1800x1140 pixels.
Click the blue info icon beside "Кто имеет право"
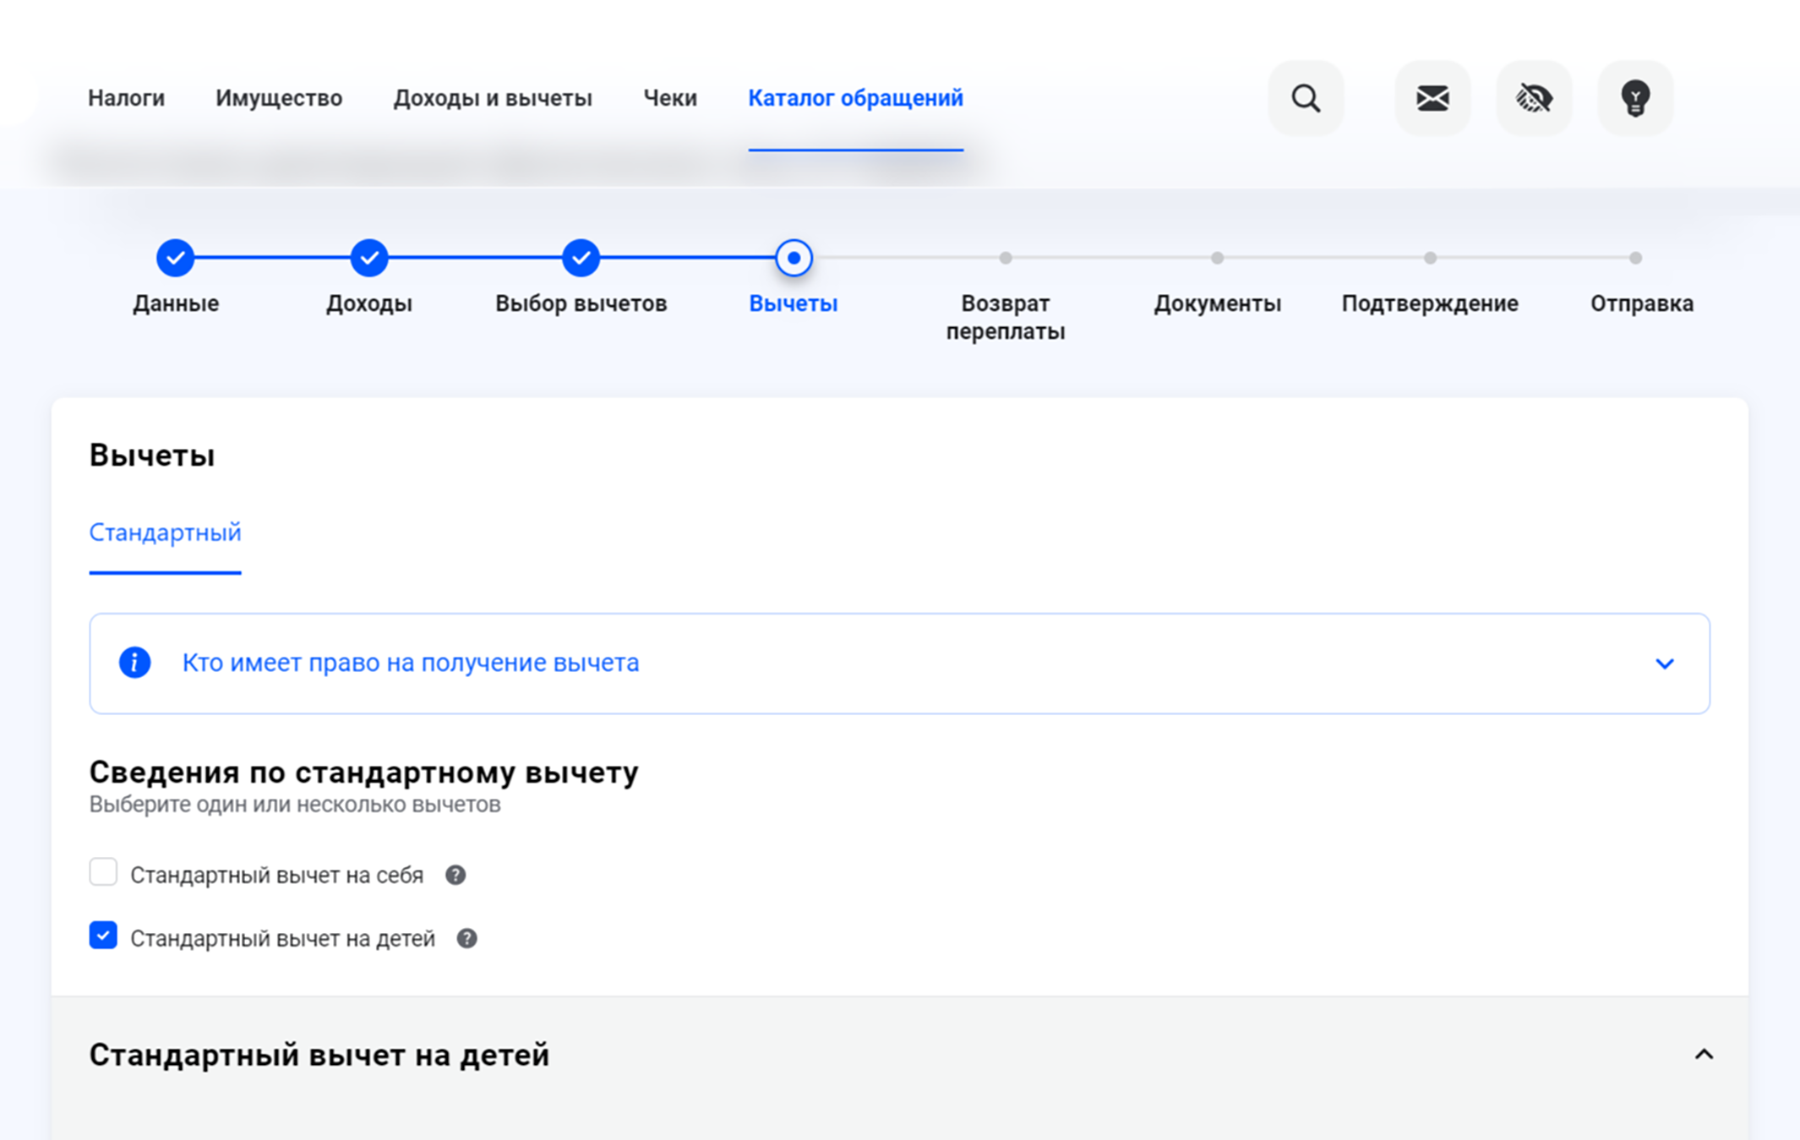(x=135, y=662)
